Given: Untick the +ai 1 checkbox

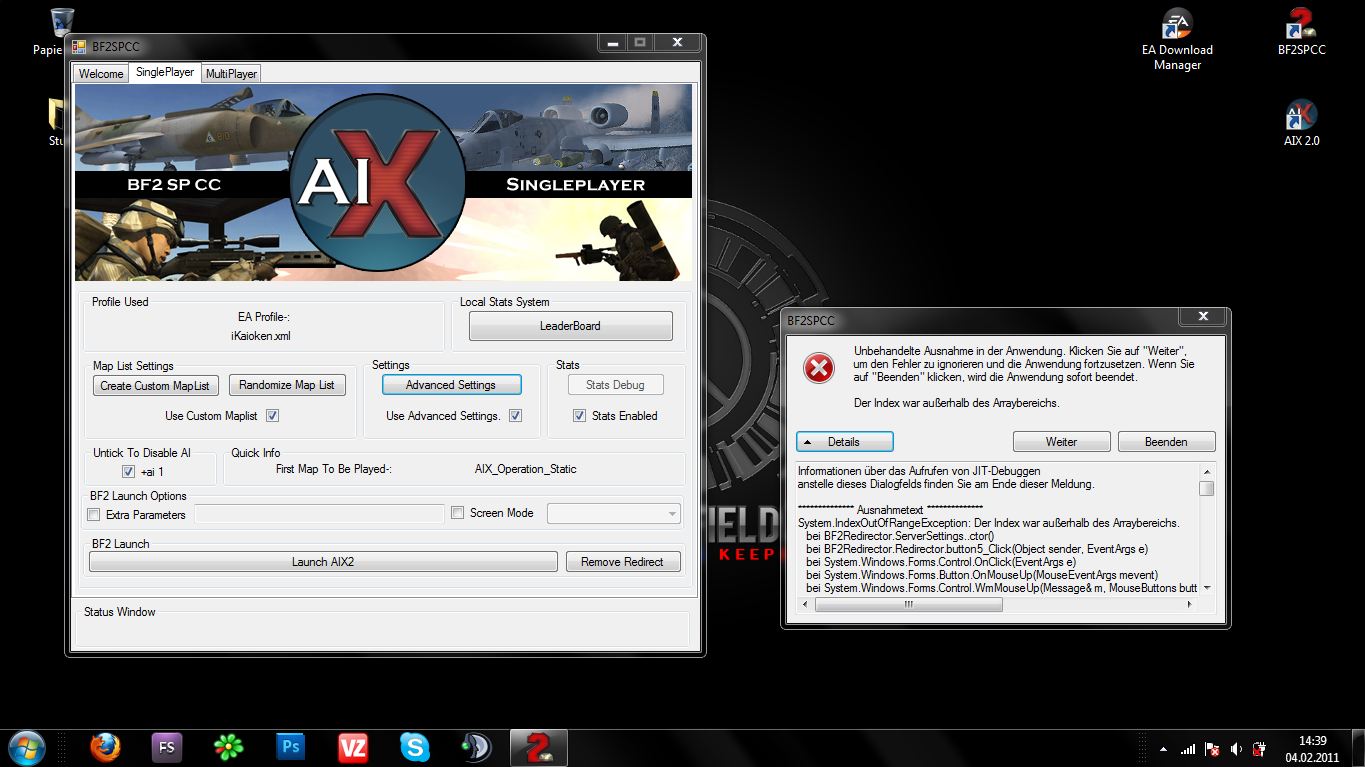Looking at the screenshot, I should click(128, 471).
